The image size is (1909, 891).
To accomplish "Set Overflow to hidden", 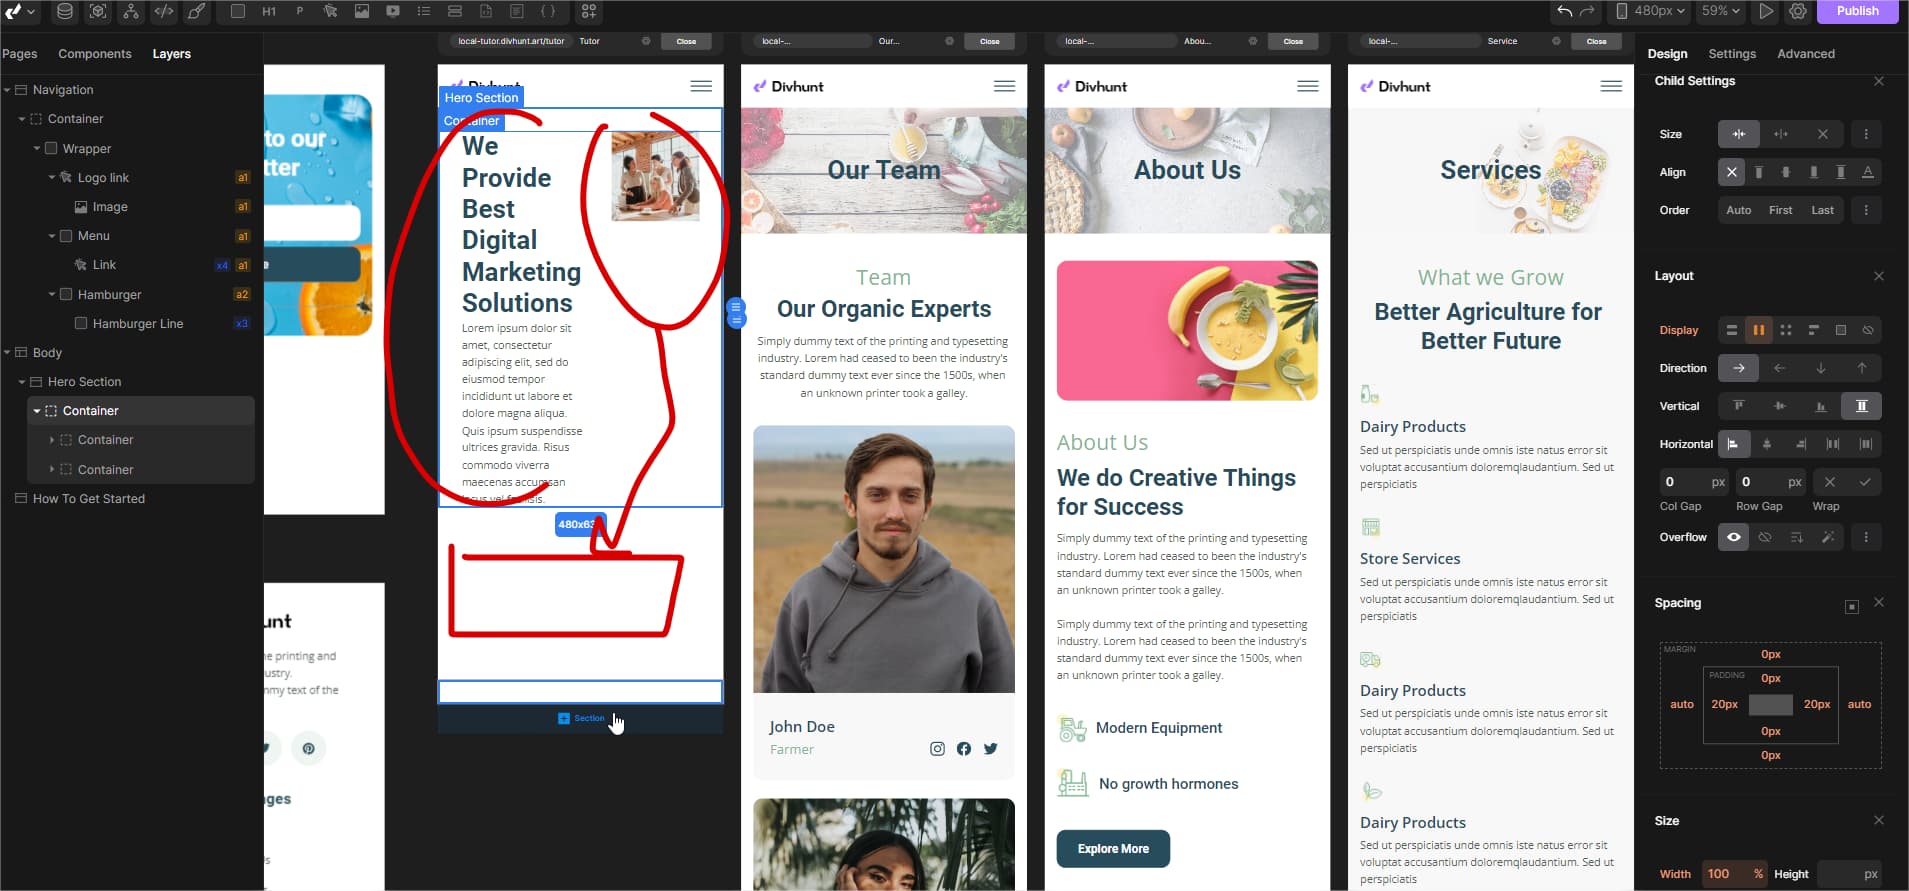I will click(1765, 537).
